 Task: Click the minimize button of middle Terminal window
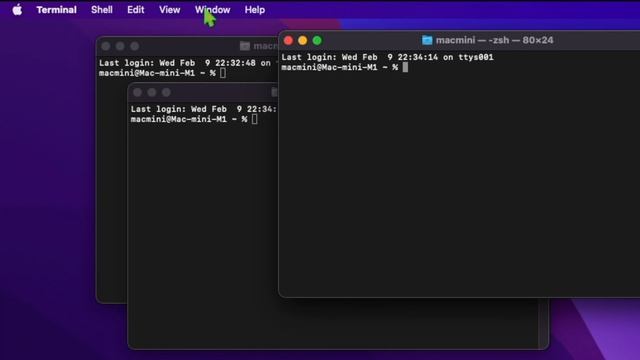(152, 92)
